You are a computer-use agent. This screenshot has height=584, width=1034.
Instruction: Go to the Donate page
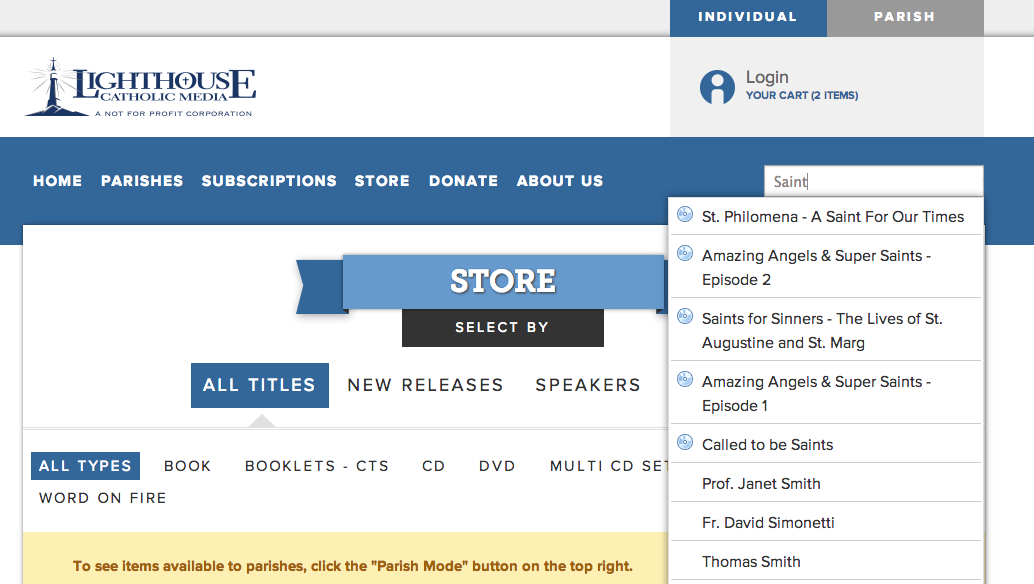463,181
